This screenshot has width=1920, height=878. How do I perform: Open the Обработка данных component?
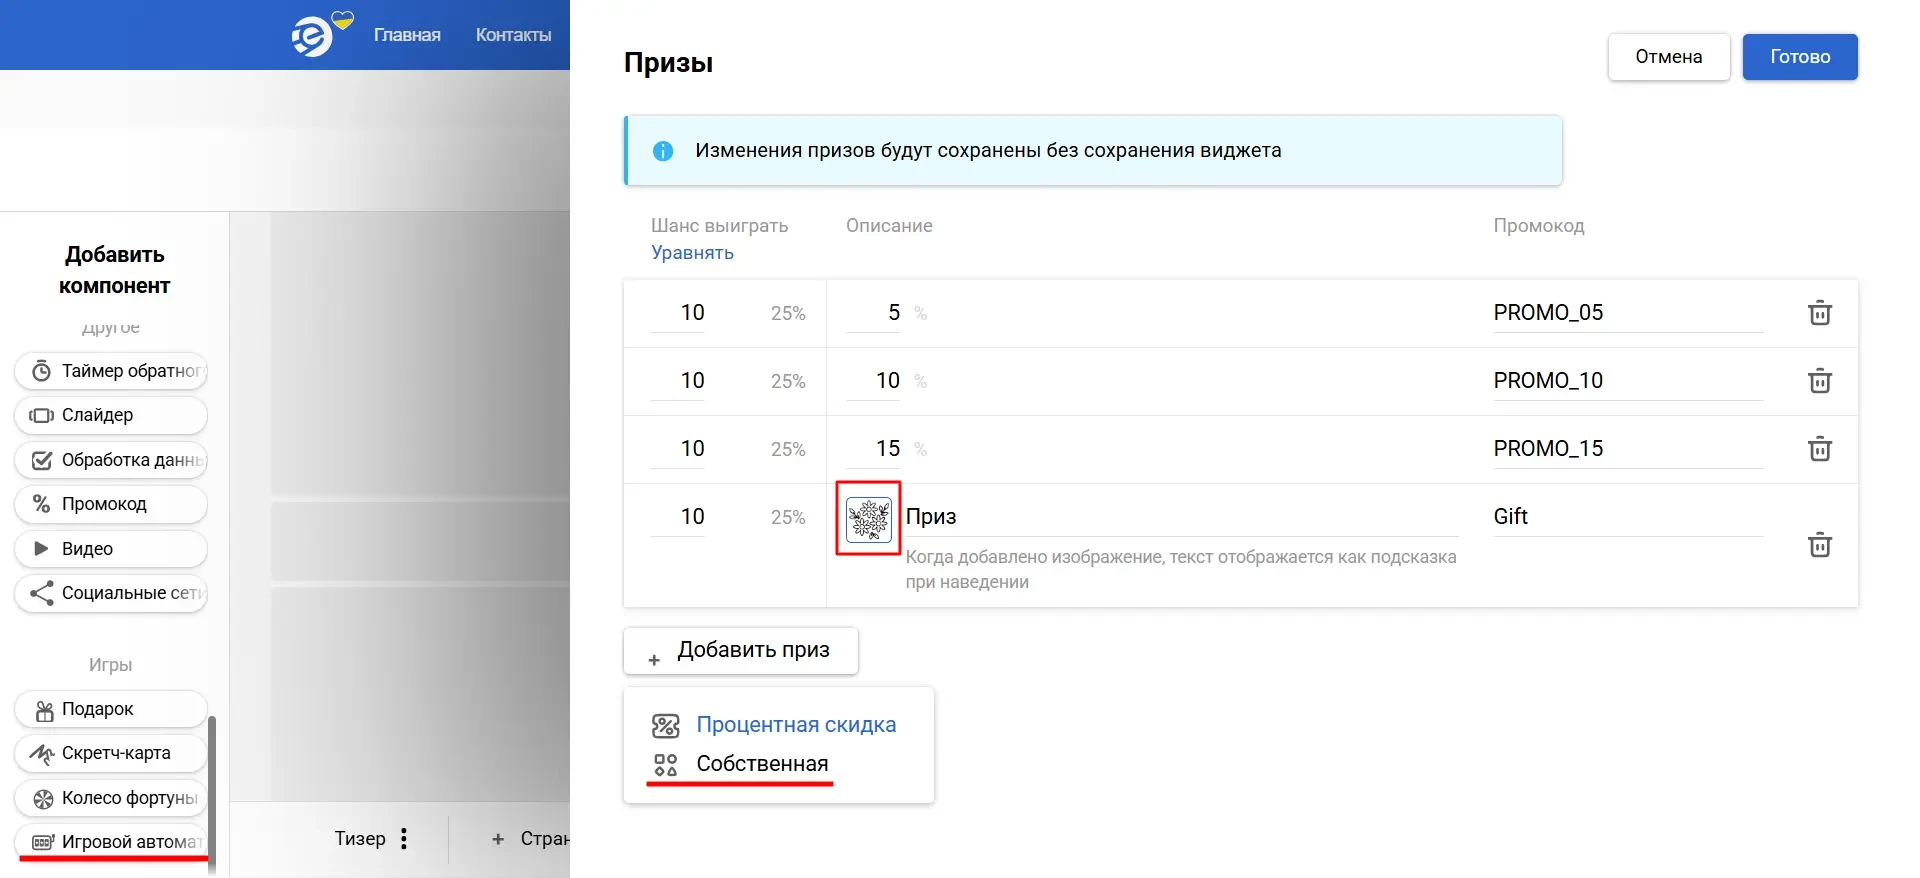[110, 460]
